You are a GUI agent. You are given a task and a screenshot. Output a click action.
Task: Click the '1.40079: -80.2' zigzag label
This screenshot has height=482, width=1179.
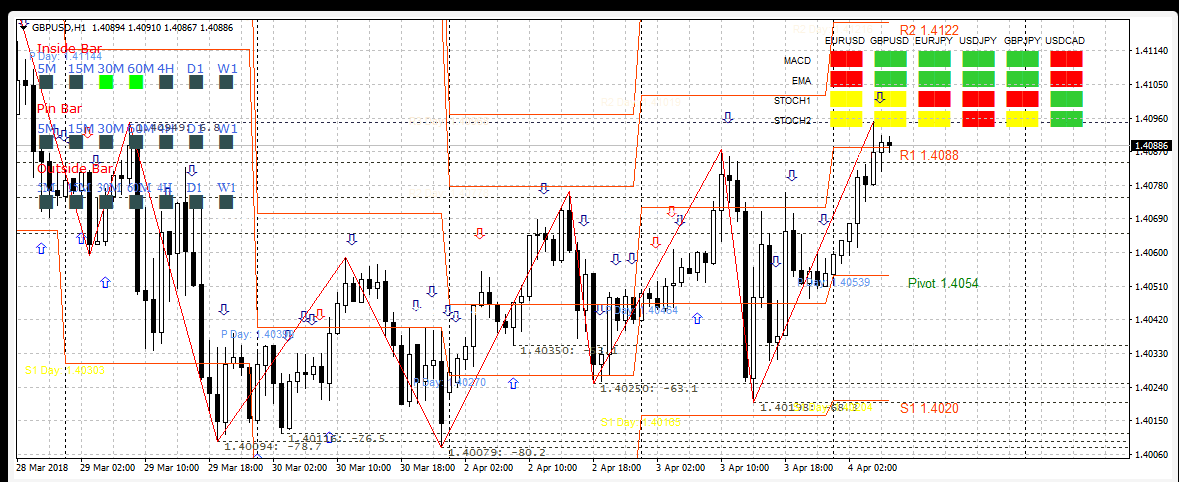496,452
